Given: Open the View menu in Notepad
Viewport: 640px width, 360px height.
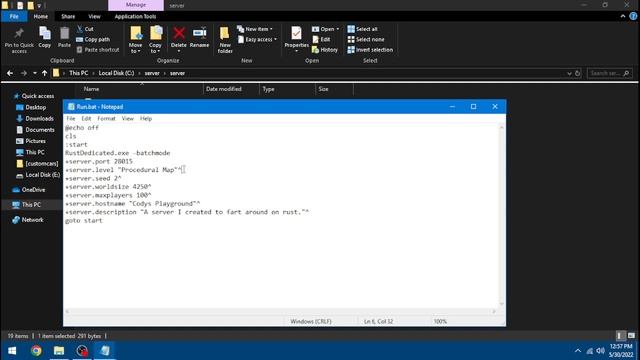Looking at the screenshot, I should point(128,118).
